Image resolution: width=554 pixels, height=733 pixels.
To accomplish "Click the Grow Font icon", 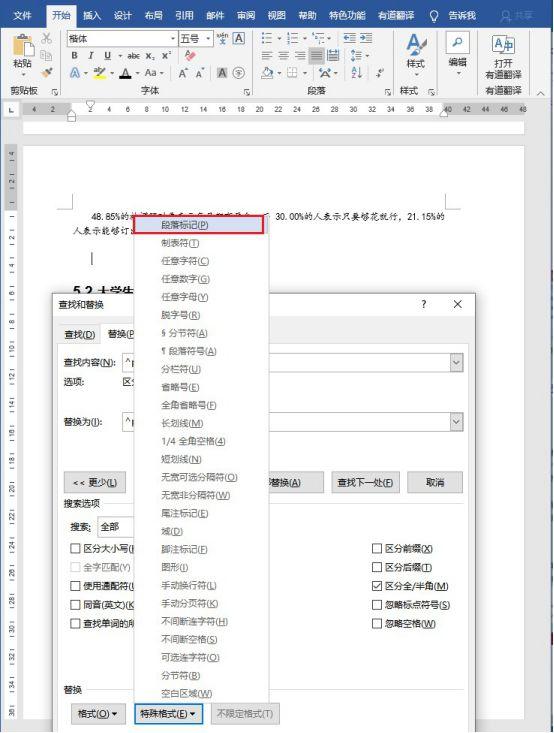I will click(x=183, y=73).
